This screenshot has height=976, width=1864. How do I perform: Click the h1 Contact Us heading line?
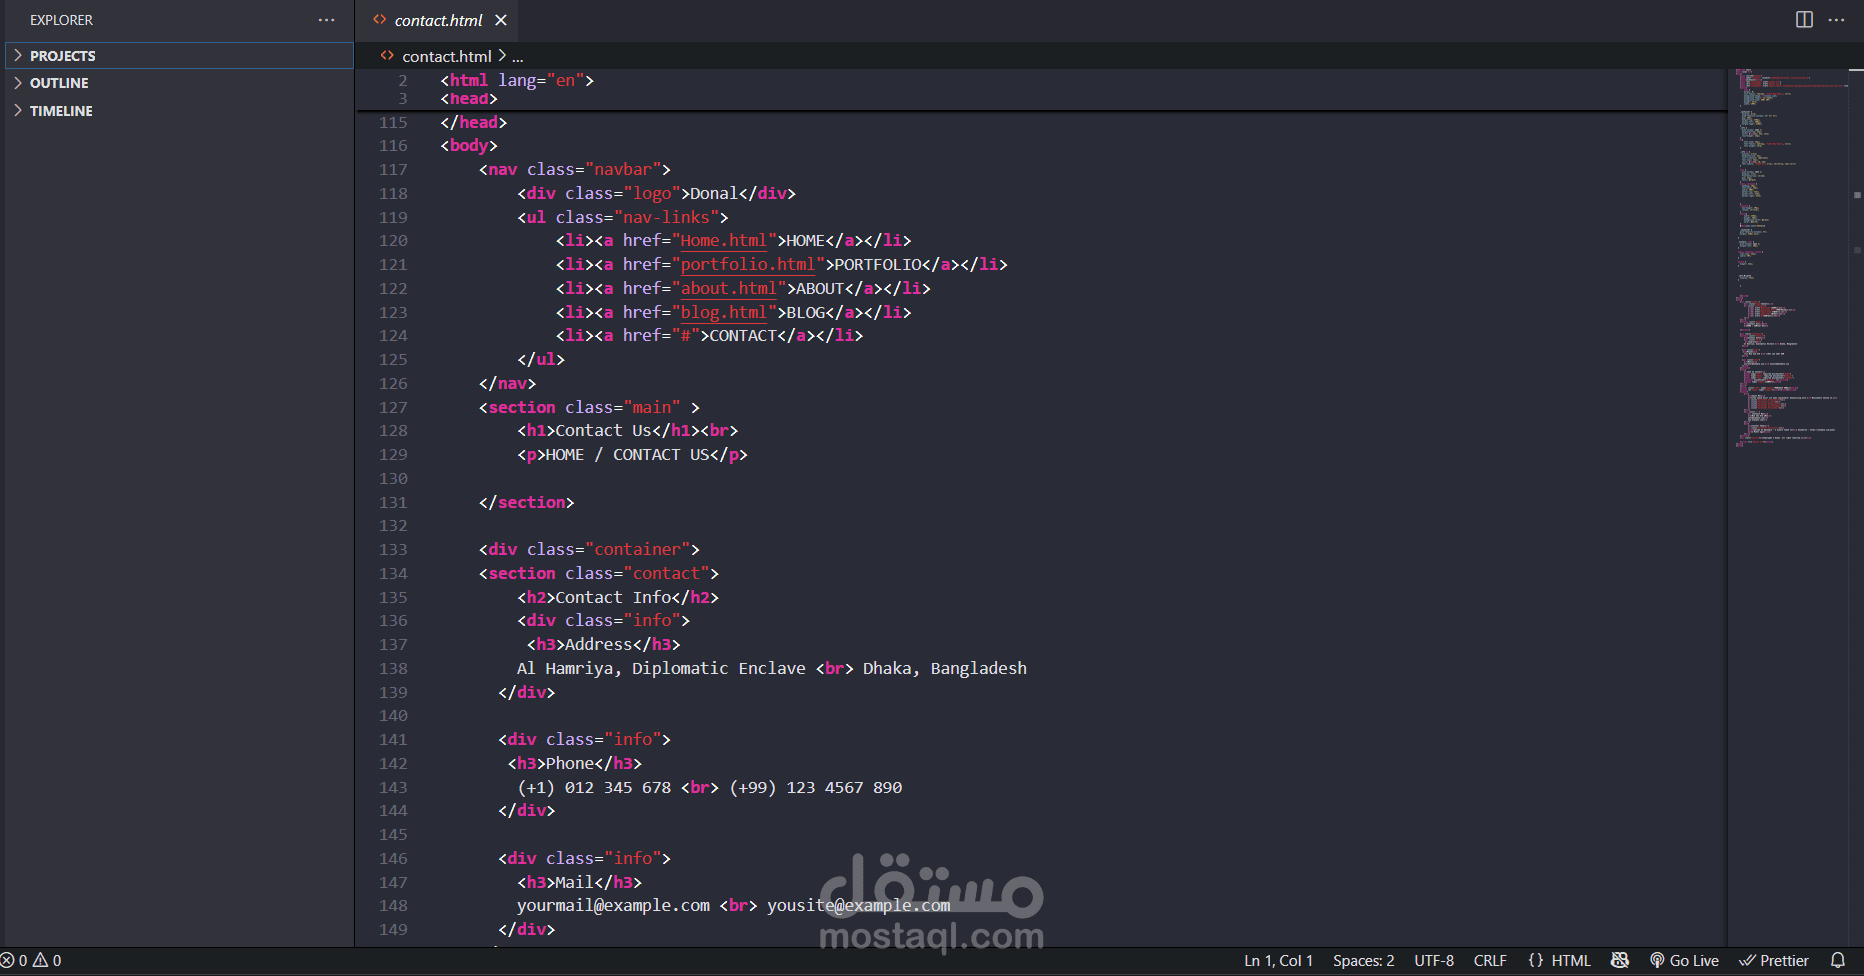pyautogui.click(x=628, y=430)
